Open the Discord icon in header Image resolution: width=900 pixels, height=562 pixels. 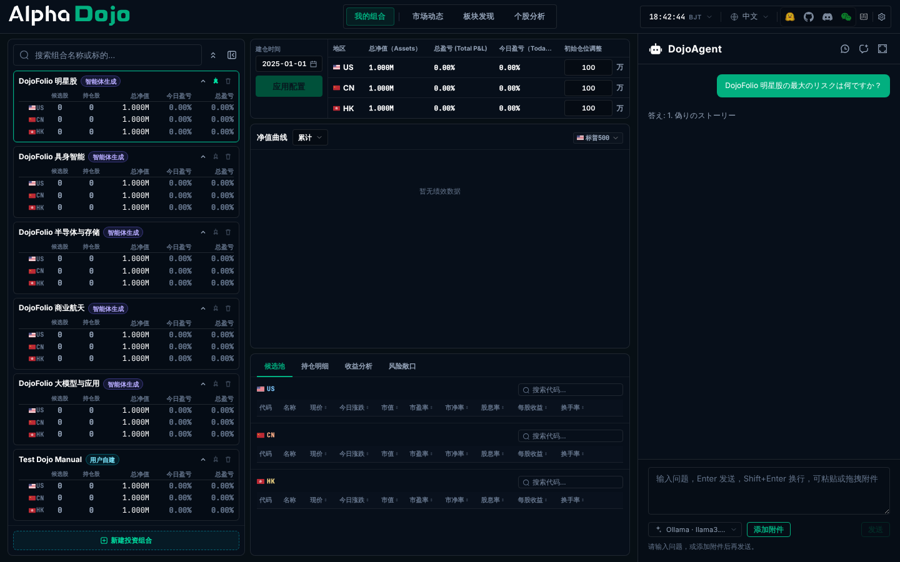tap(827, 17)
